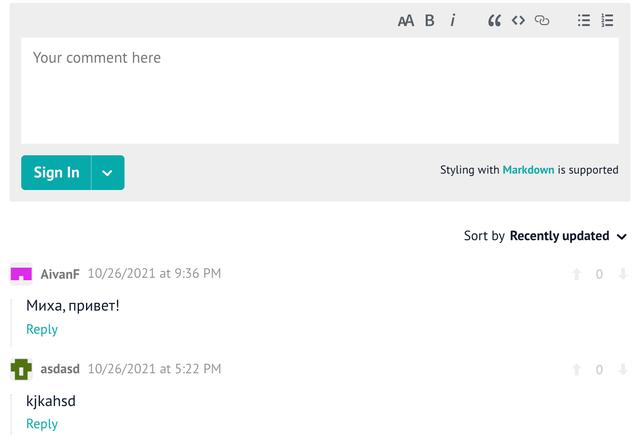Click the heading text size icon
Viewport: 640px width, 435px height.
[405, 20]
